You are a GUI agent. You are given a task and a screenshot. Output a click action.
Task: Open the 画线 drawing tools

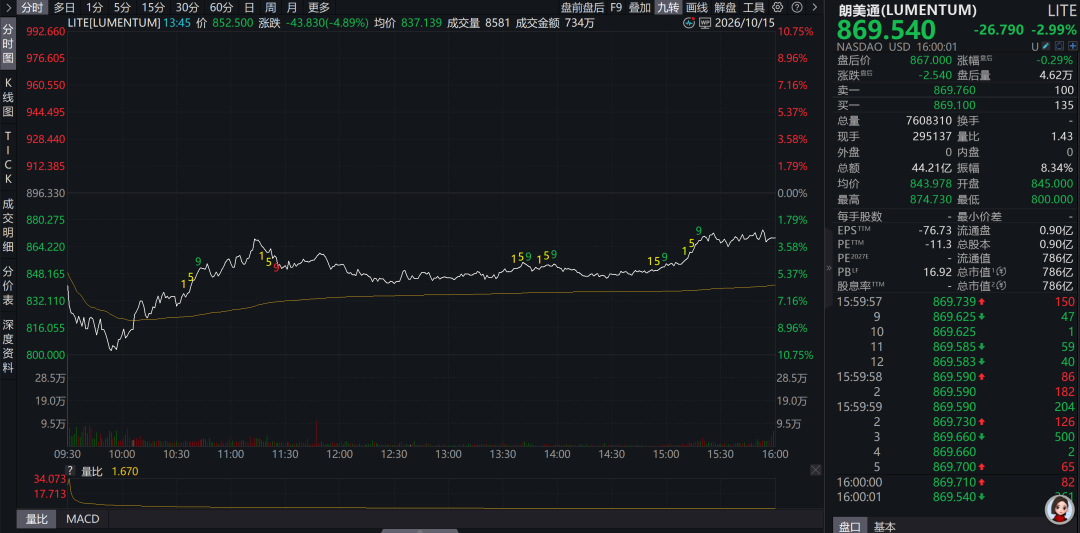point(697,8)
